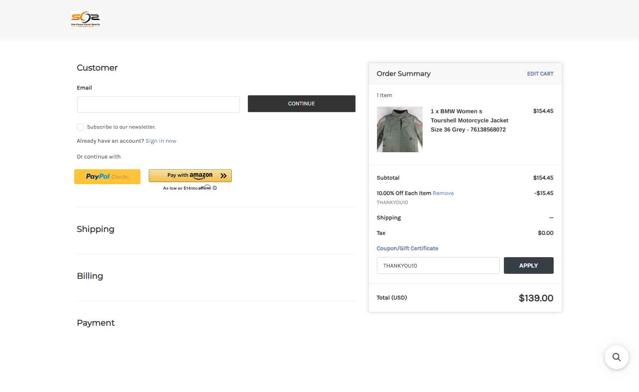This screenshot has height=392, width=639.
Task: Click the store logo in the header
Action: tap(86, 19)
